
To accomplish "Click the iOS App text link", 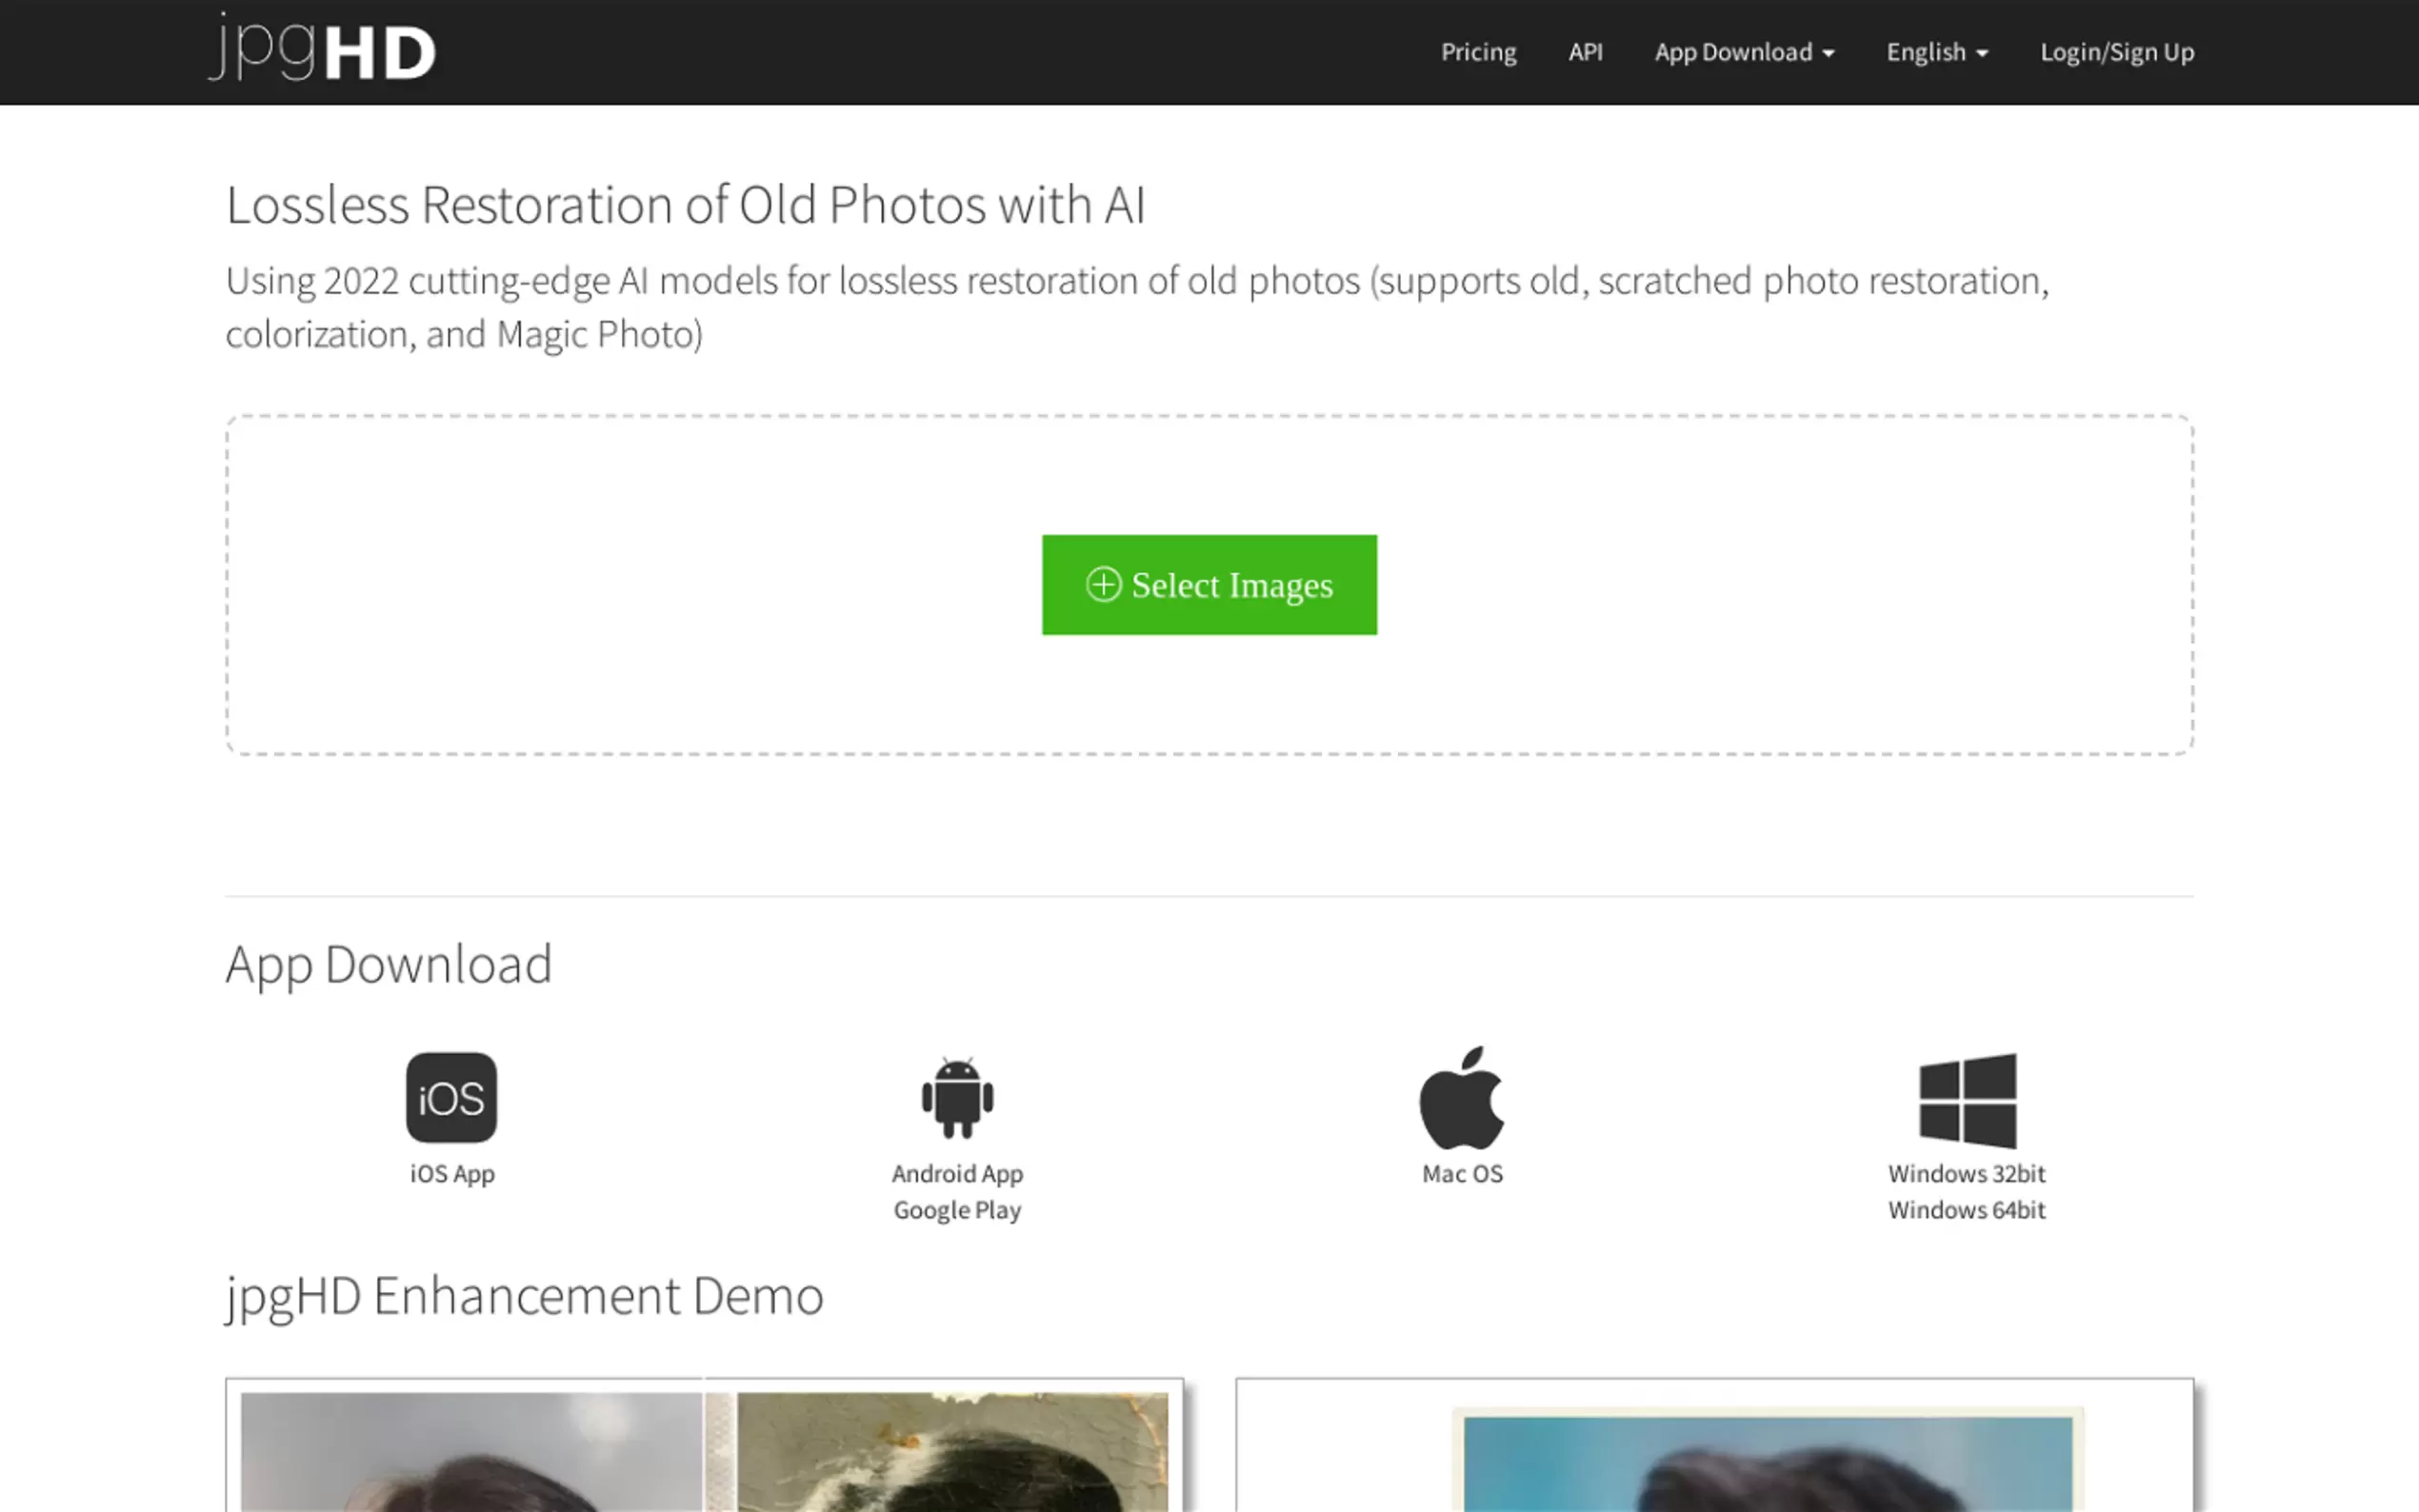I will click(452, 1174).
